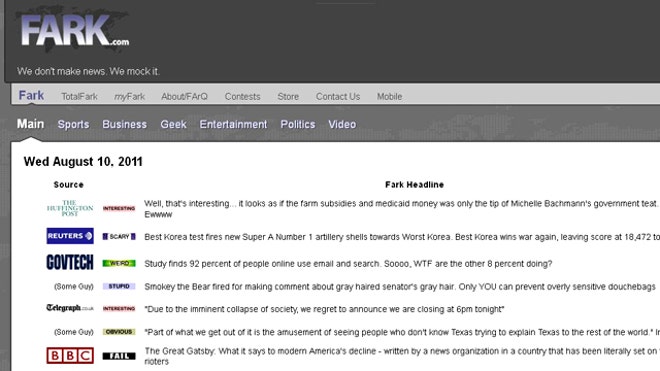This screenshot has height=371, width=660.
Task: Open the myFark tab
Action: (x=129, y=96)
